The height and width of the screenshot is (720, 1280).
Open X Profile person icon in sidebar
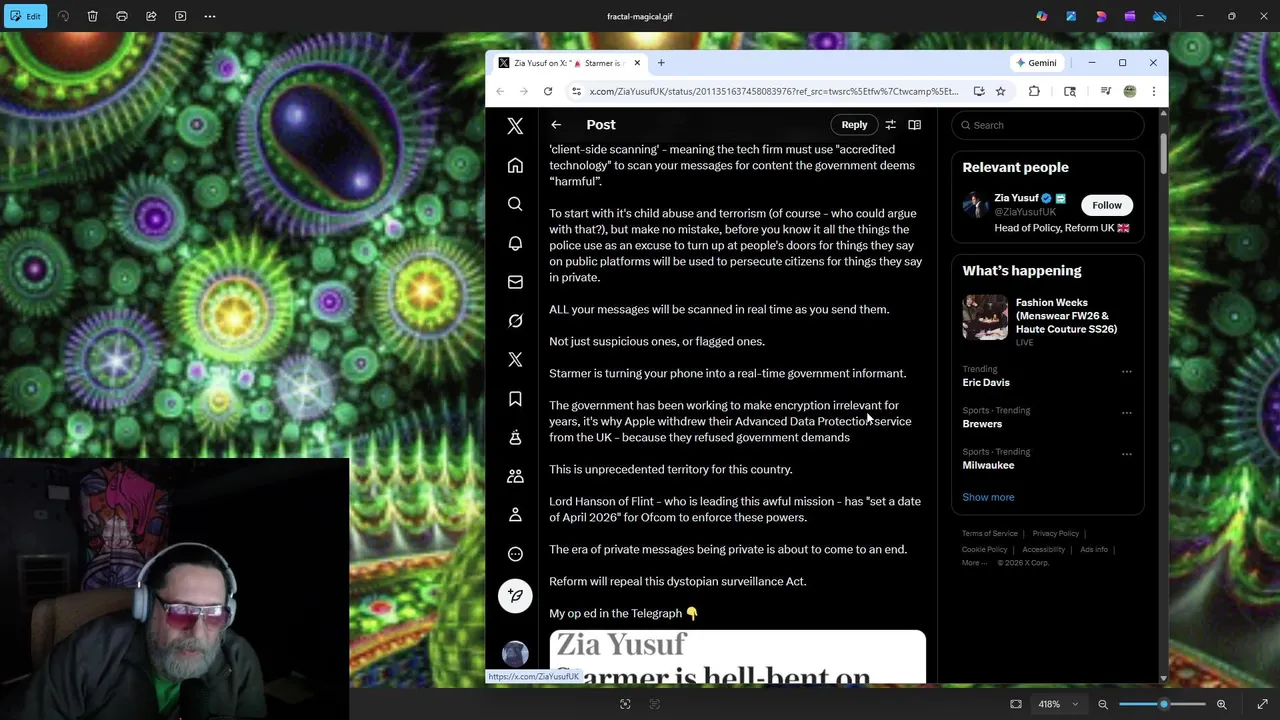(515, 515)
